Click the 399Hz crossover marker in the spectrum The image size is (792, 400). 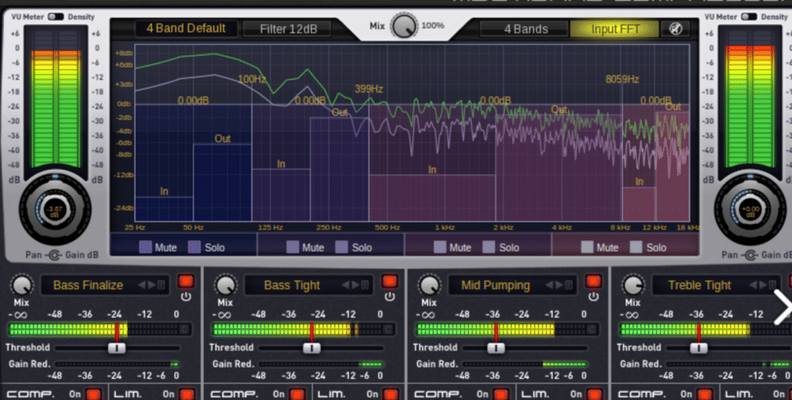[368, 89]
